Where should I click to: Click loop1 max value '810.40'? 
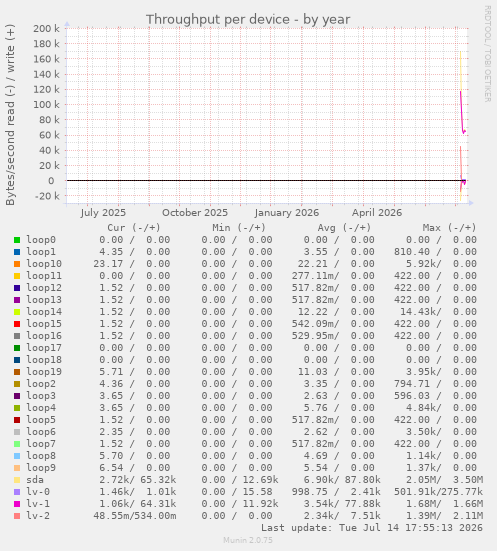tap(412, 252)
